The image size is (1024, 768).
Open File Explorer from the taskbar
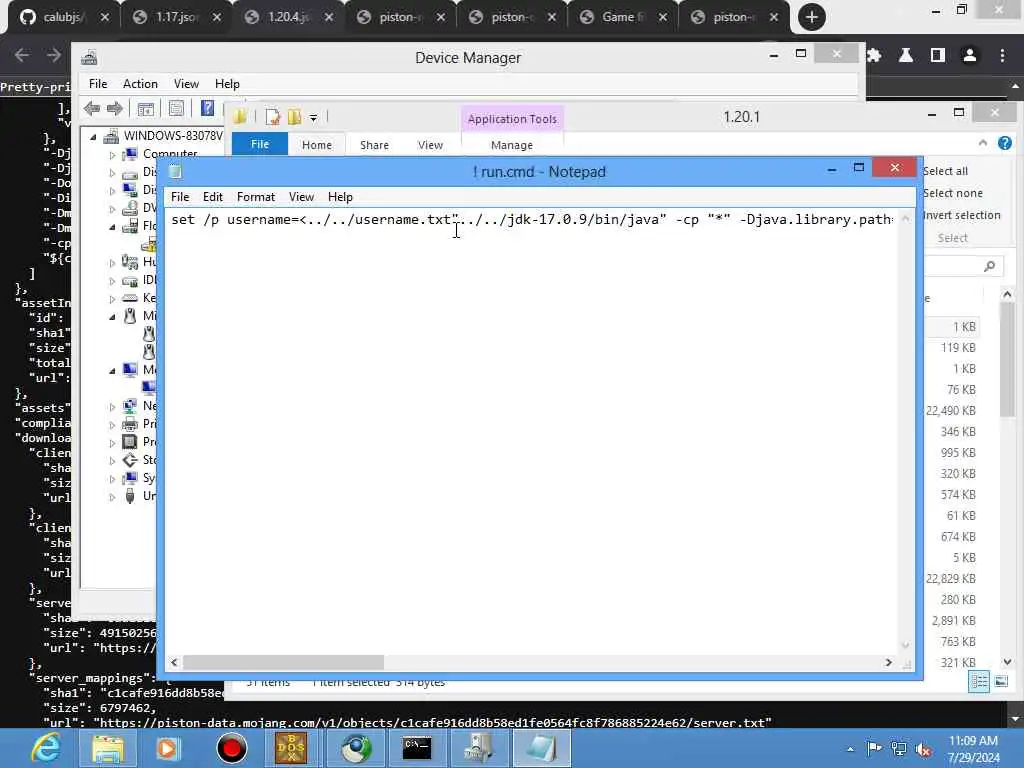(x=107, y=748)
